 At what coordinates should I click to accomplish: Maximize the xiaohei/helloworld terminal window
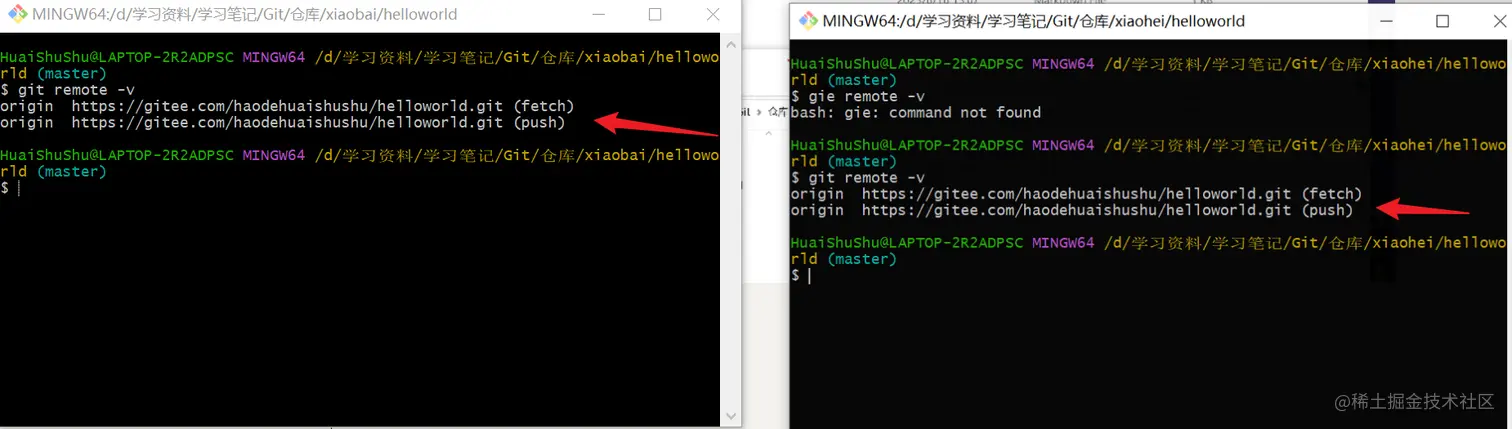point(1442,21)
